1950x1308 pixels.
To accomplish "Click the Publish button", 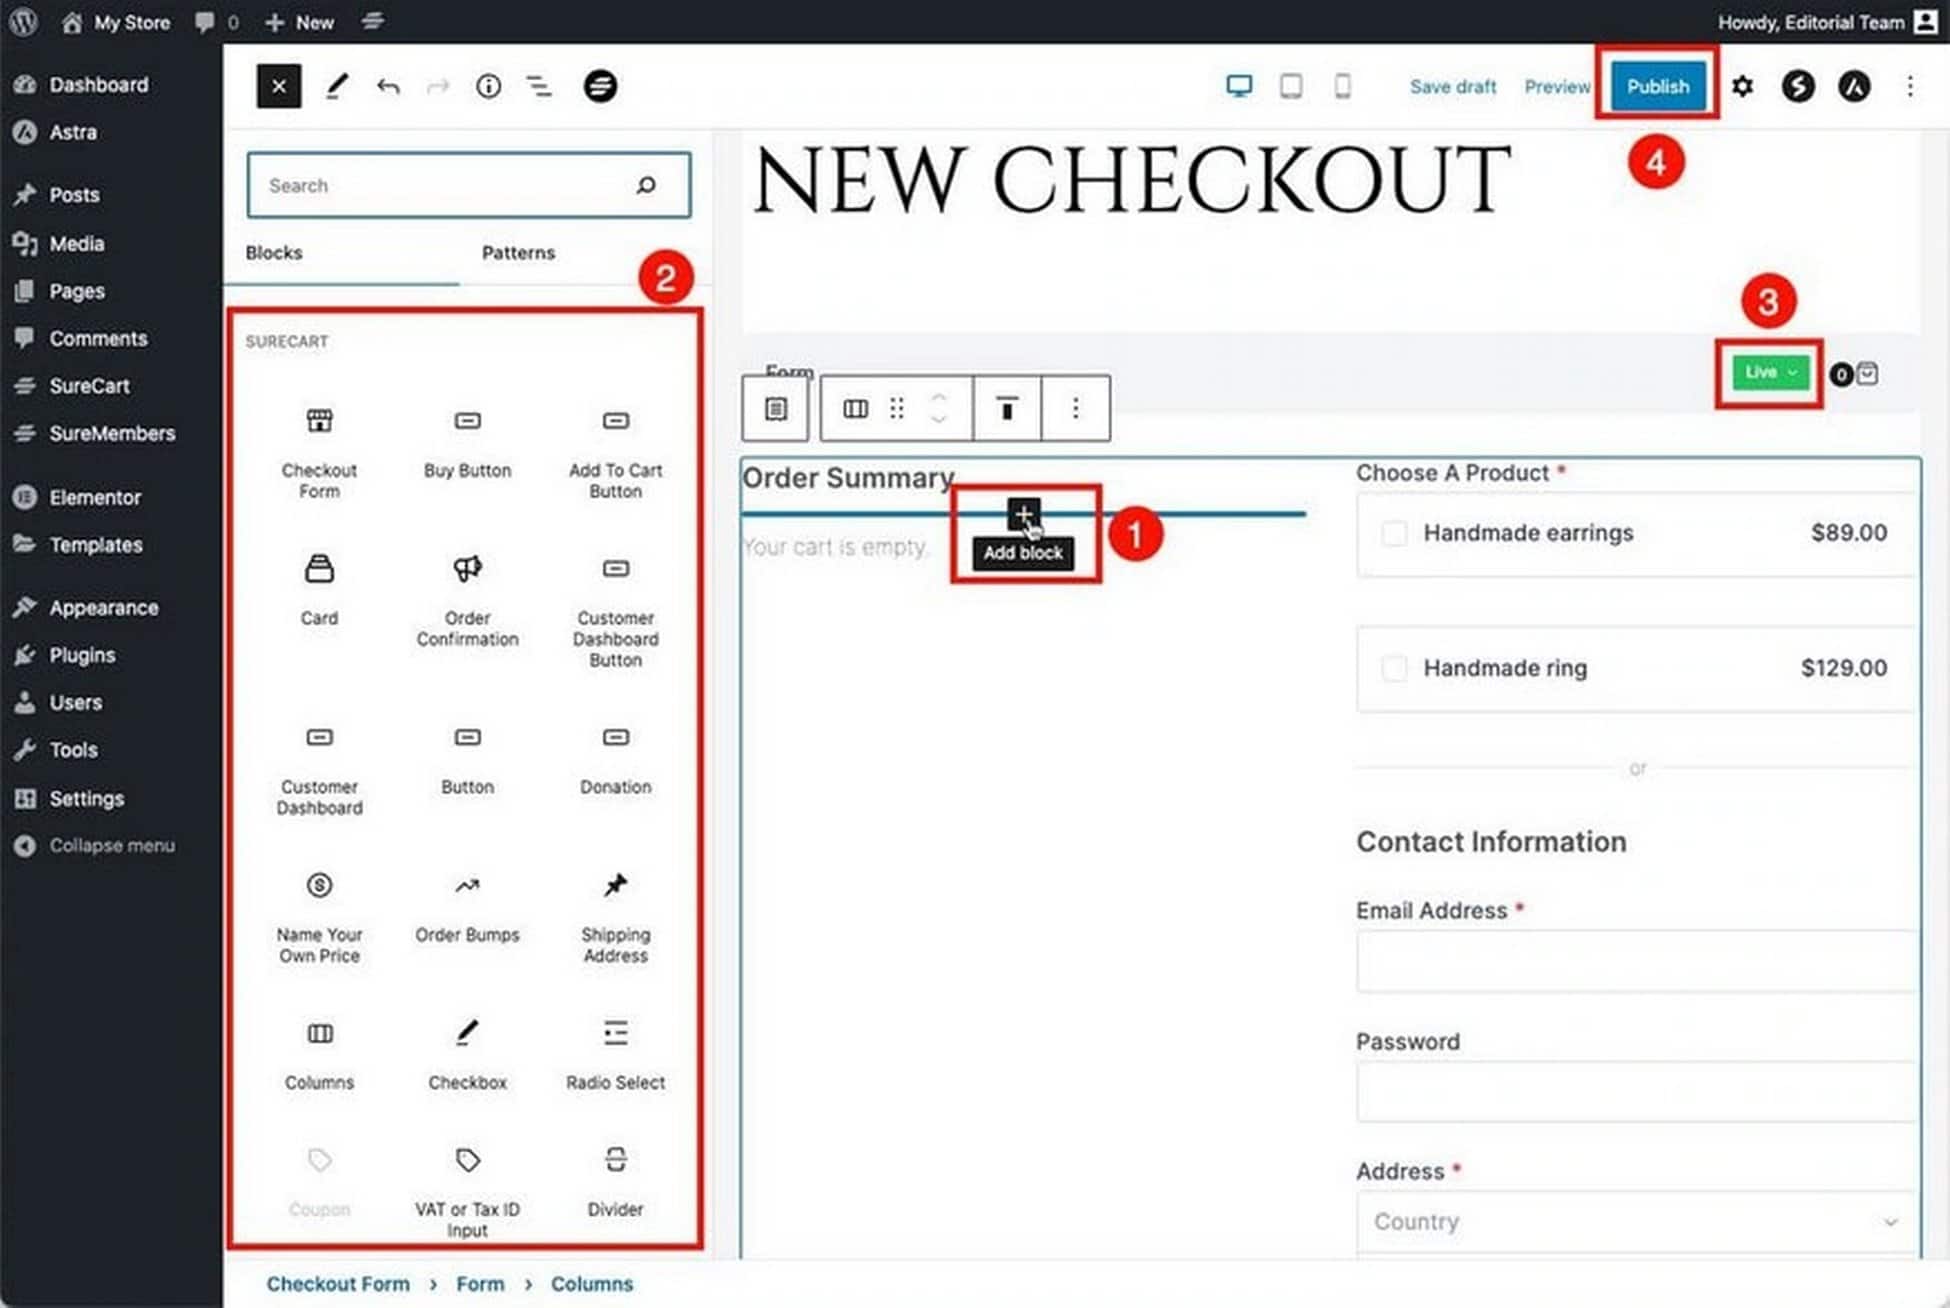I will 1657,87.
